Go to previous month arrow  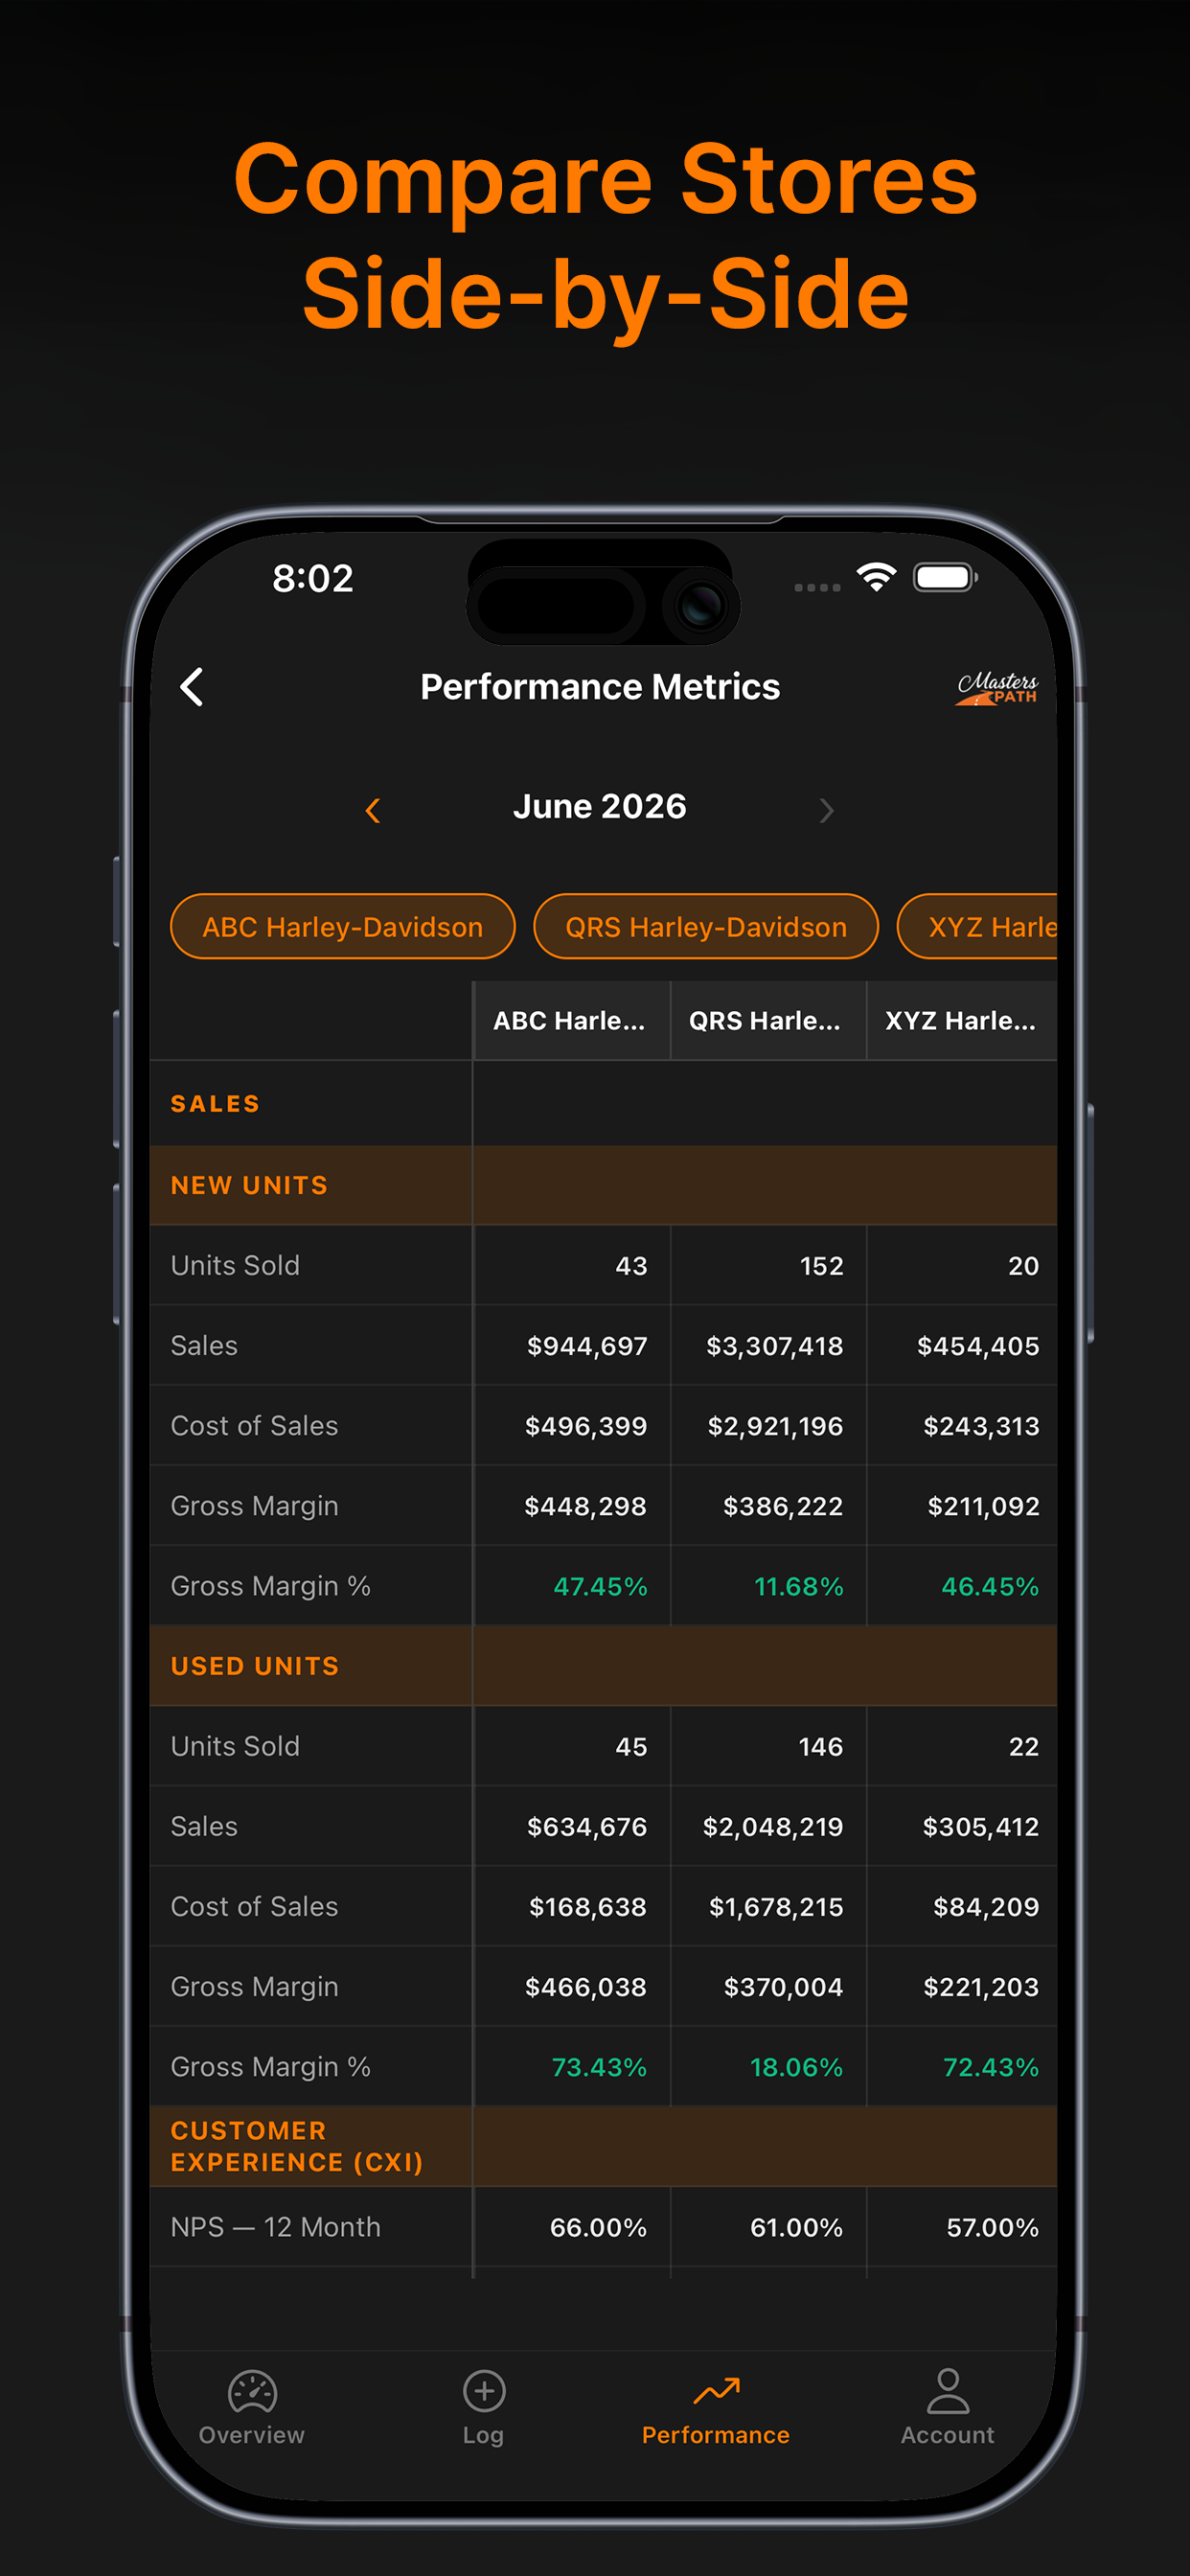[373, 810]
